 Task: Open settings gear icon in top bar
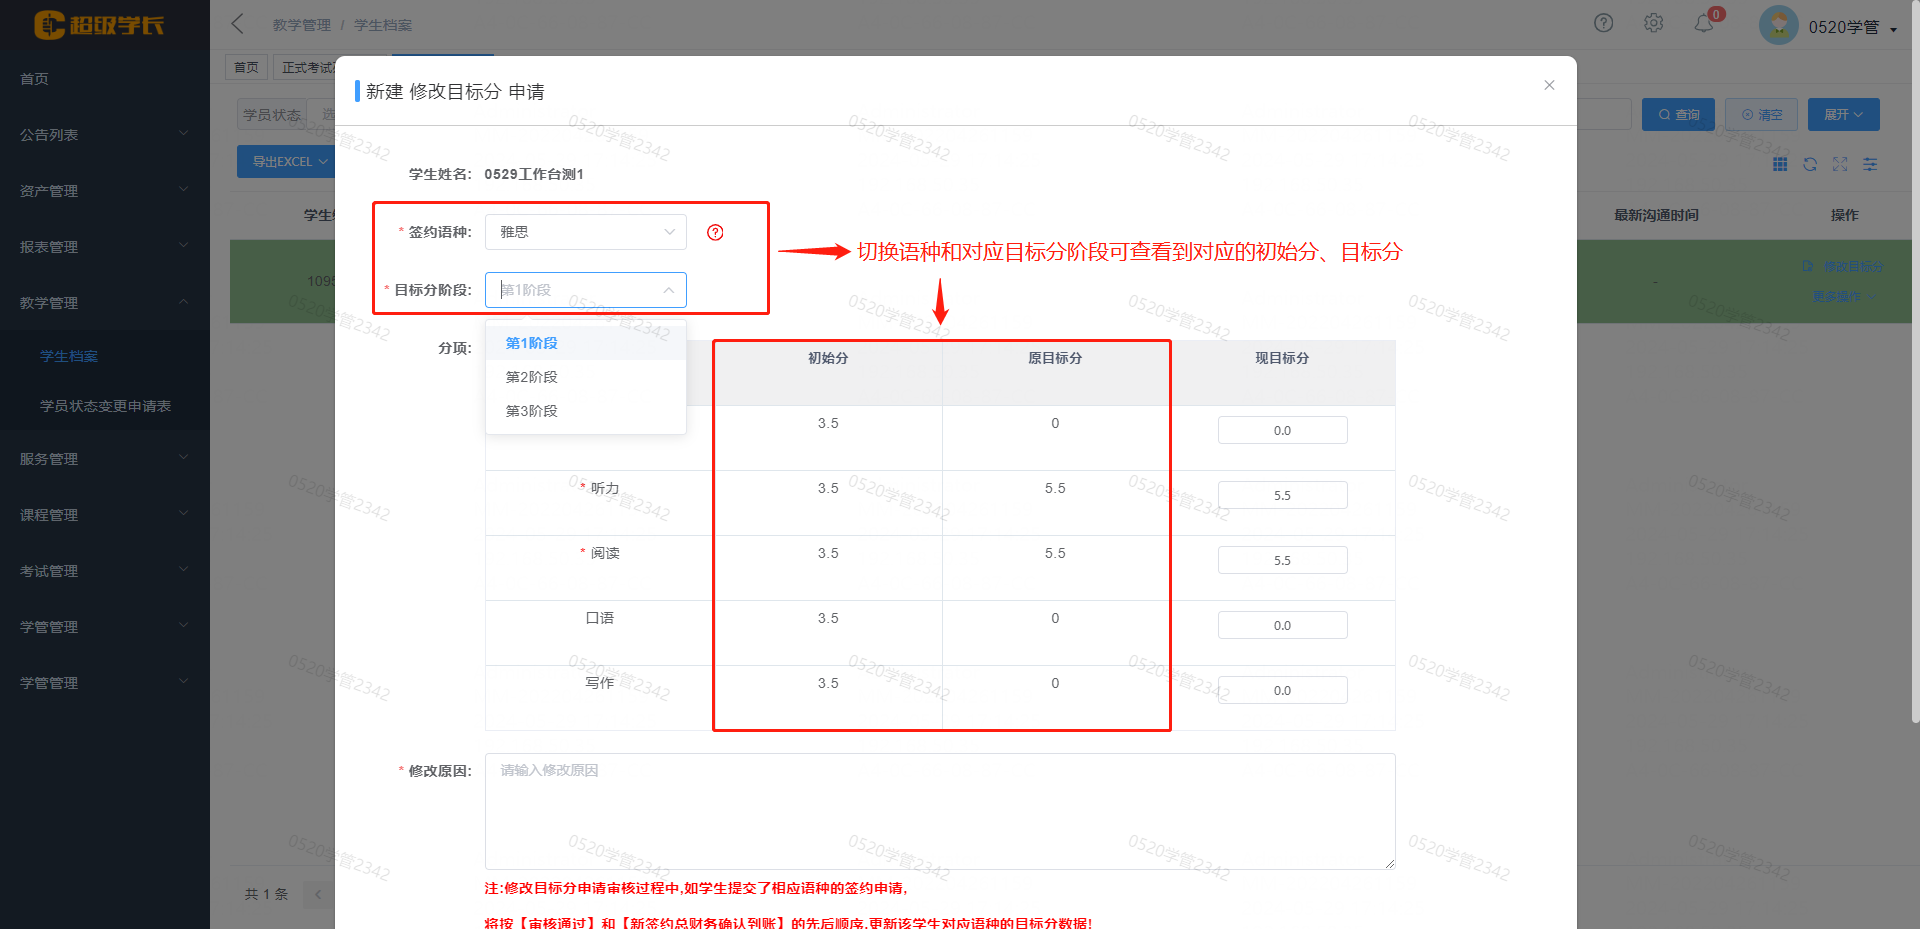point(1654,23)
